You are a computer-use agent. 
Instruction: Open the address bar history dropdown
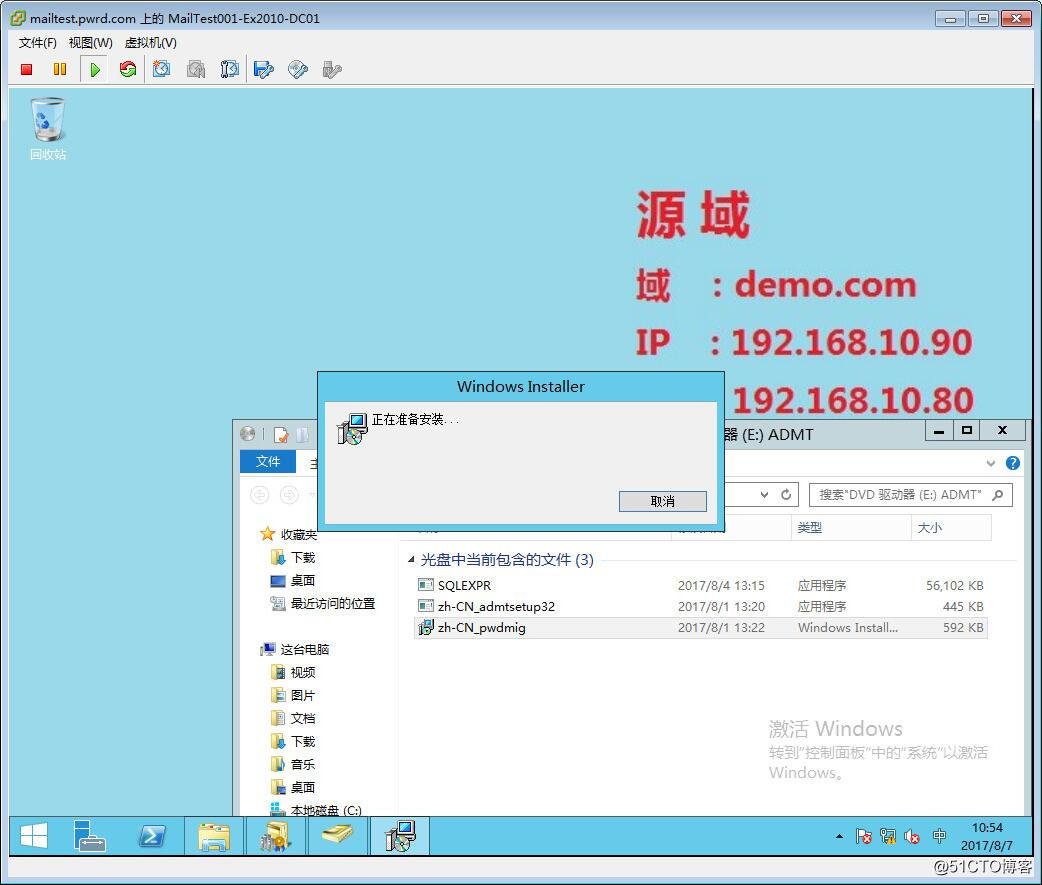point(764,495)
